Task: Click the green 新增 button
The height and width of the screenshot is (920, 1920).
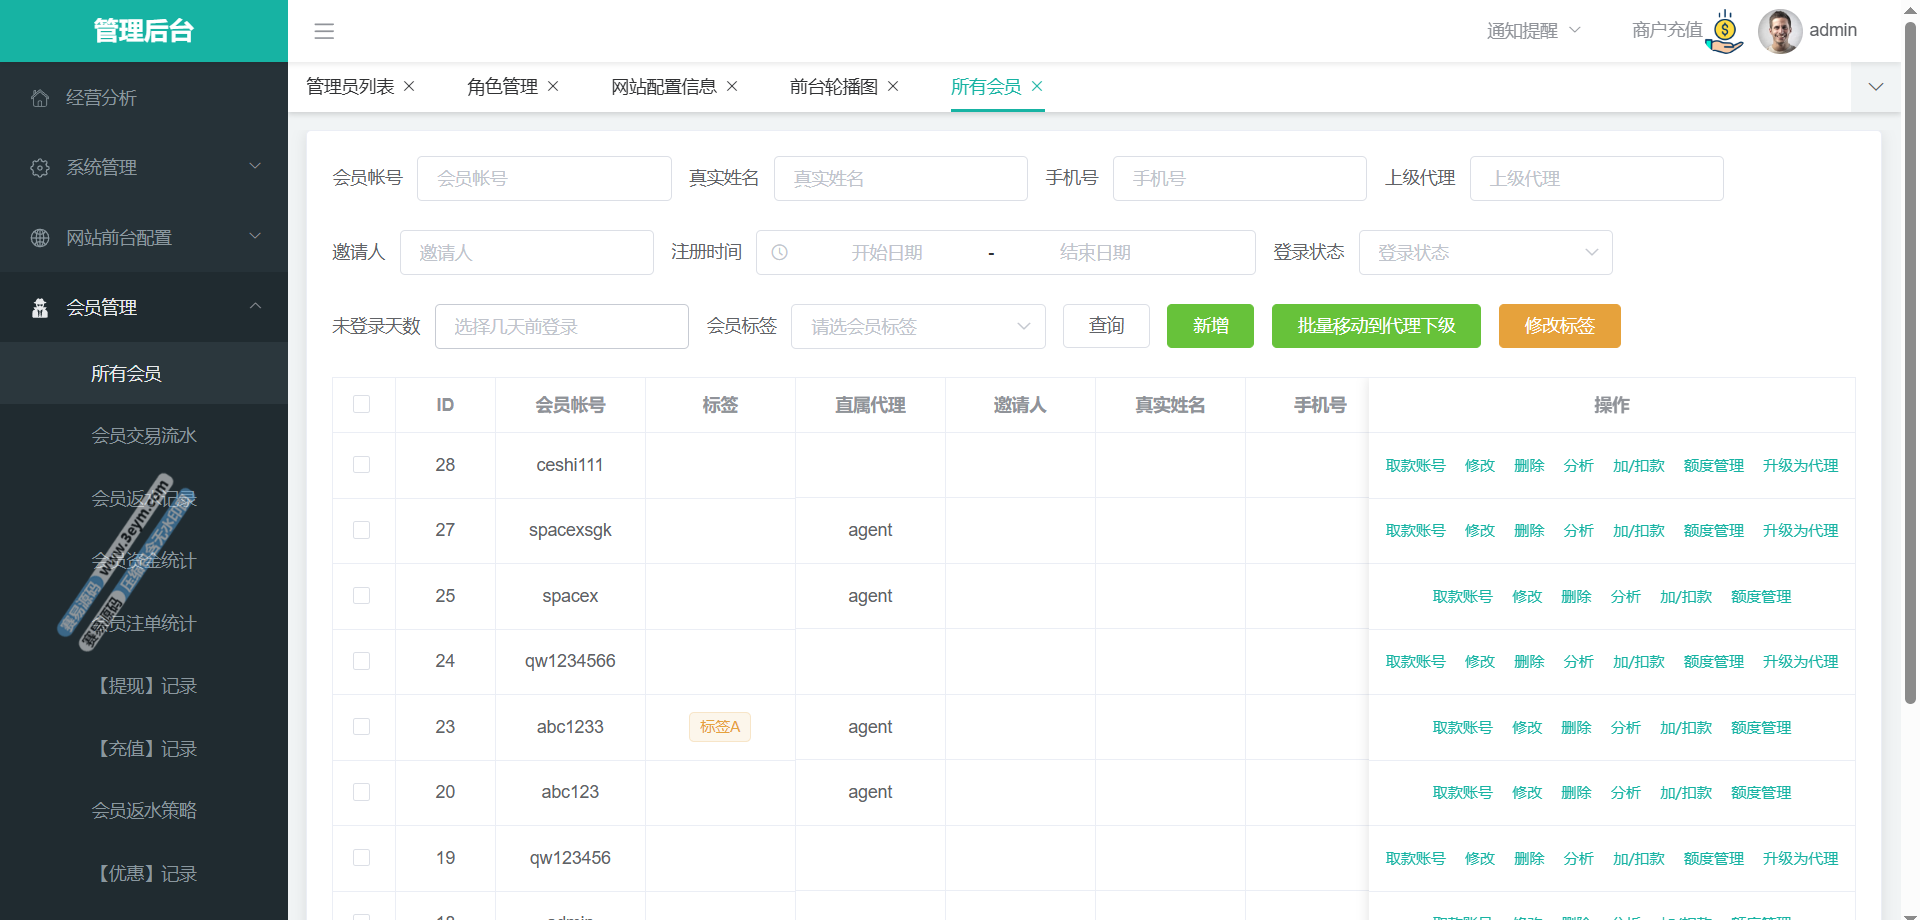Action: point(1210,326)
